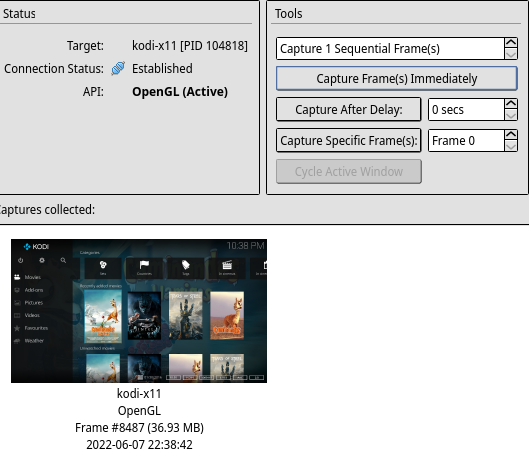Click the Capture 1 Sequential Frame(s) field

point(390,49)
